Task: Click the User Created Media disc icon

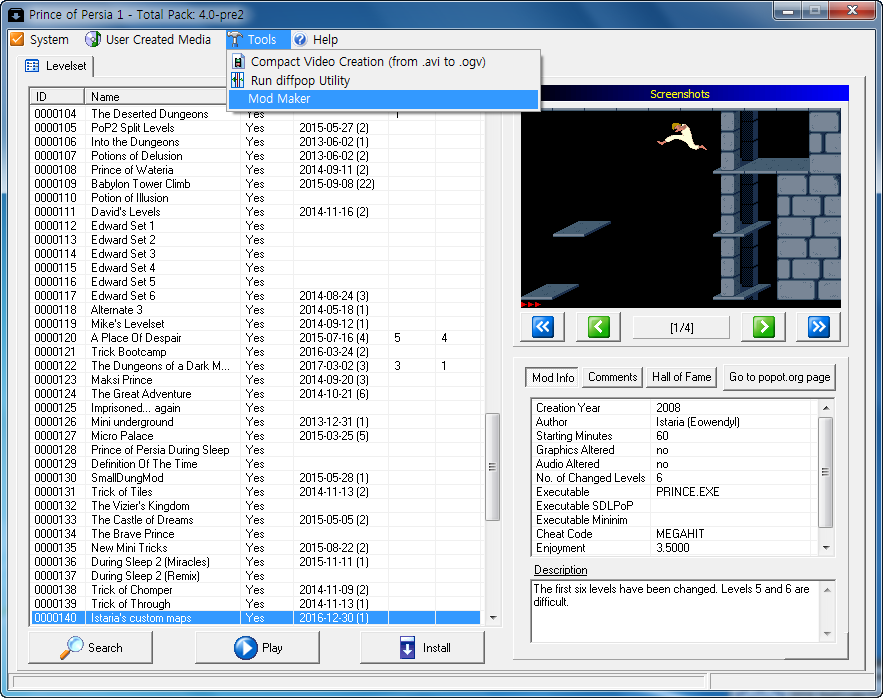Action: [x=92, y=39]
